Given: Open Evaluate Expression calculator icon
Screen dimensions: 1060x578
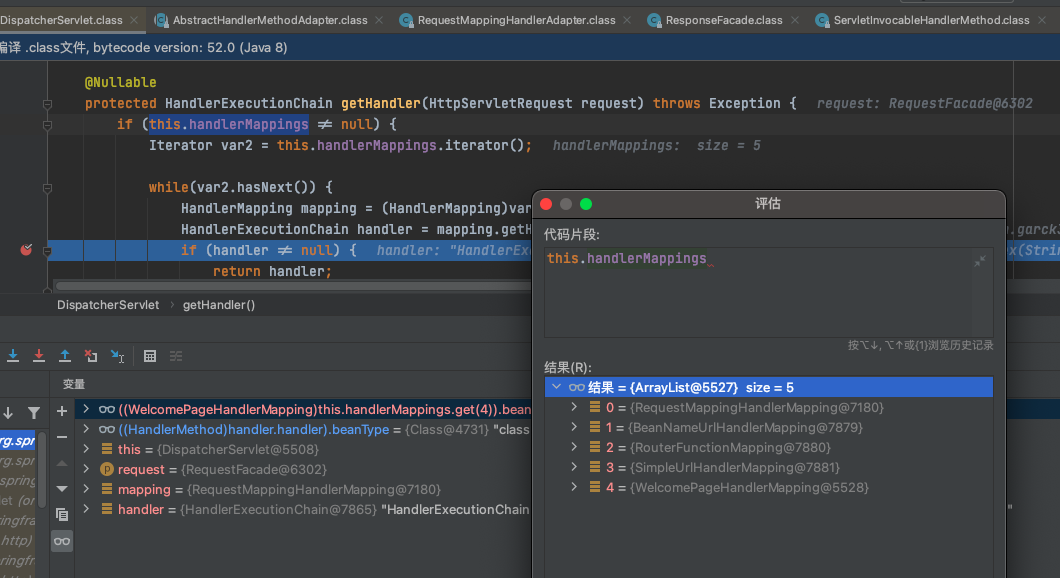Looking at the screenshot, I should click(x=150, y=356).
